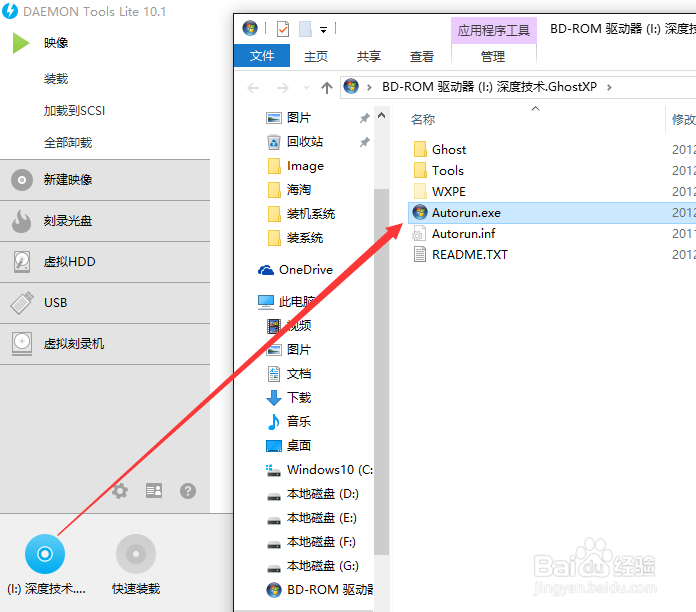Switch to the 主页 ribbon tab
Viewport: 696px width, 612px height.
click(316, 56)
